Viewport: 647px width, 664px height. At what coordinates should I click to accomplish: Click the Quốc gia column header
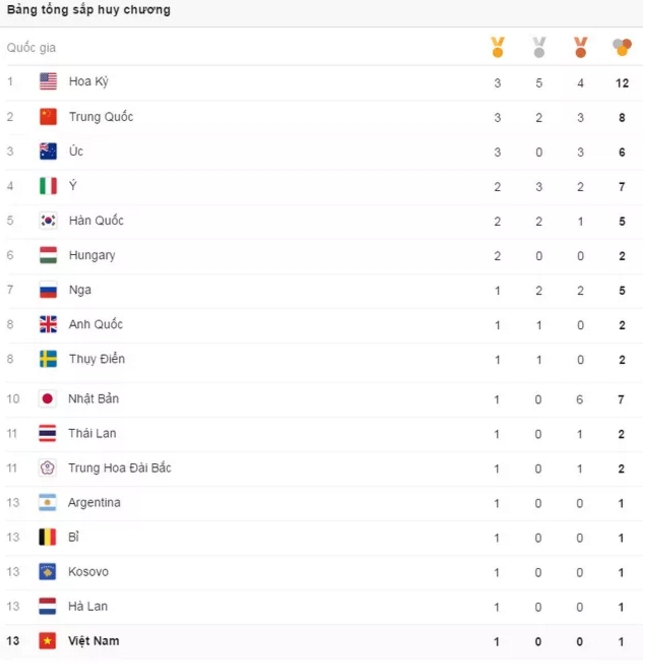31,48
